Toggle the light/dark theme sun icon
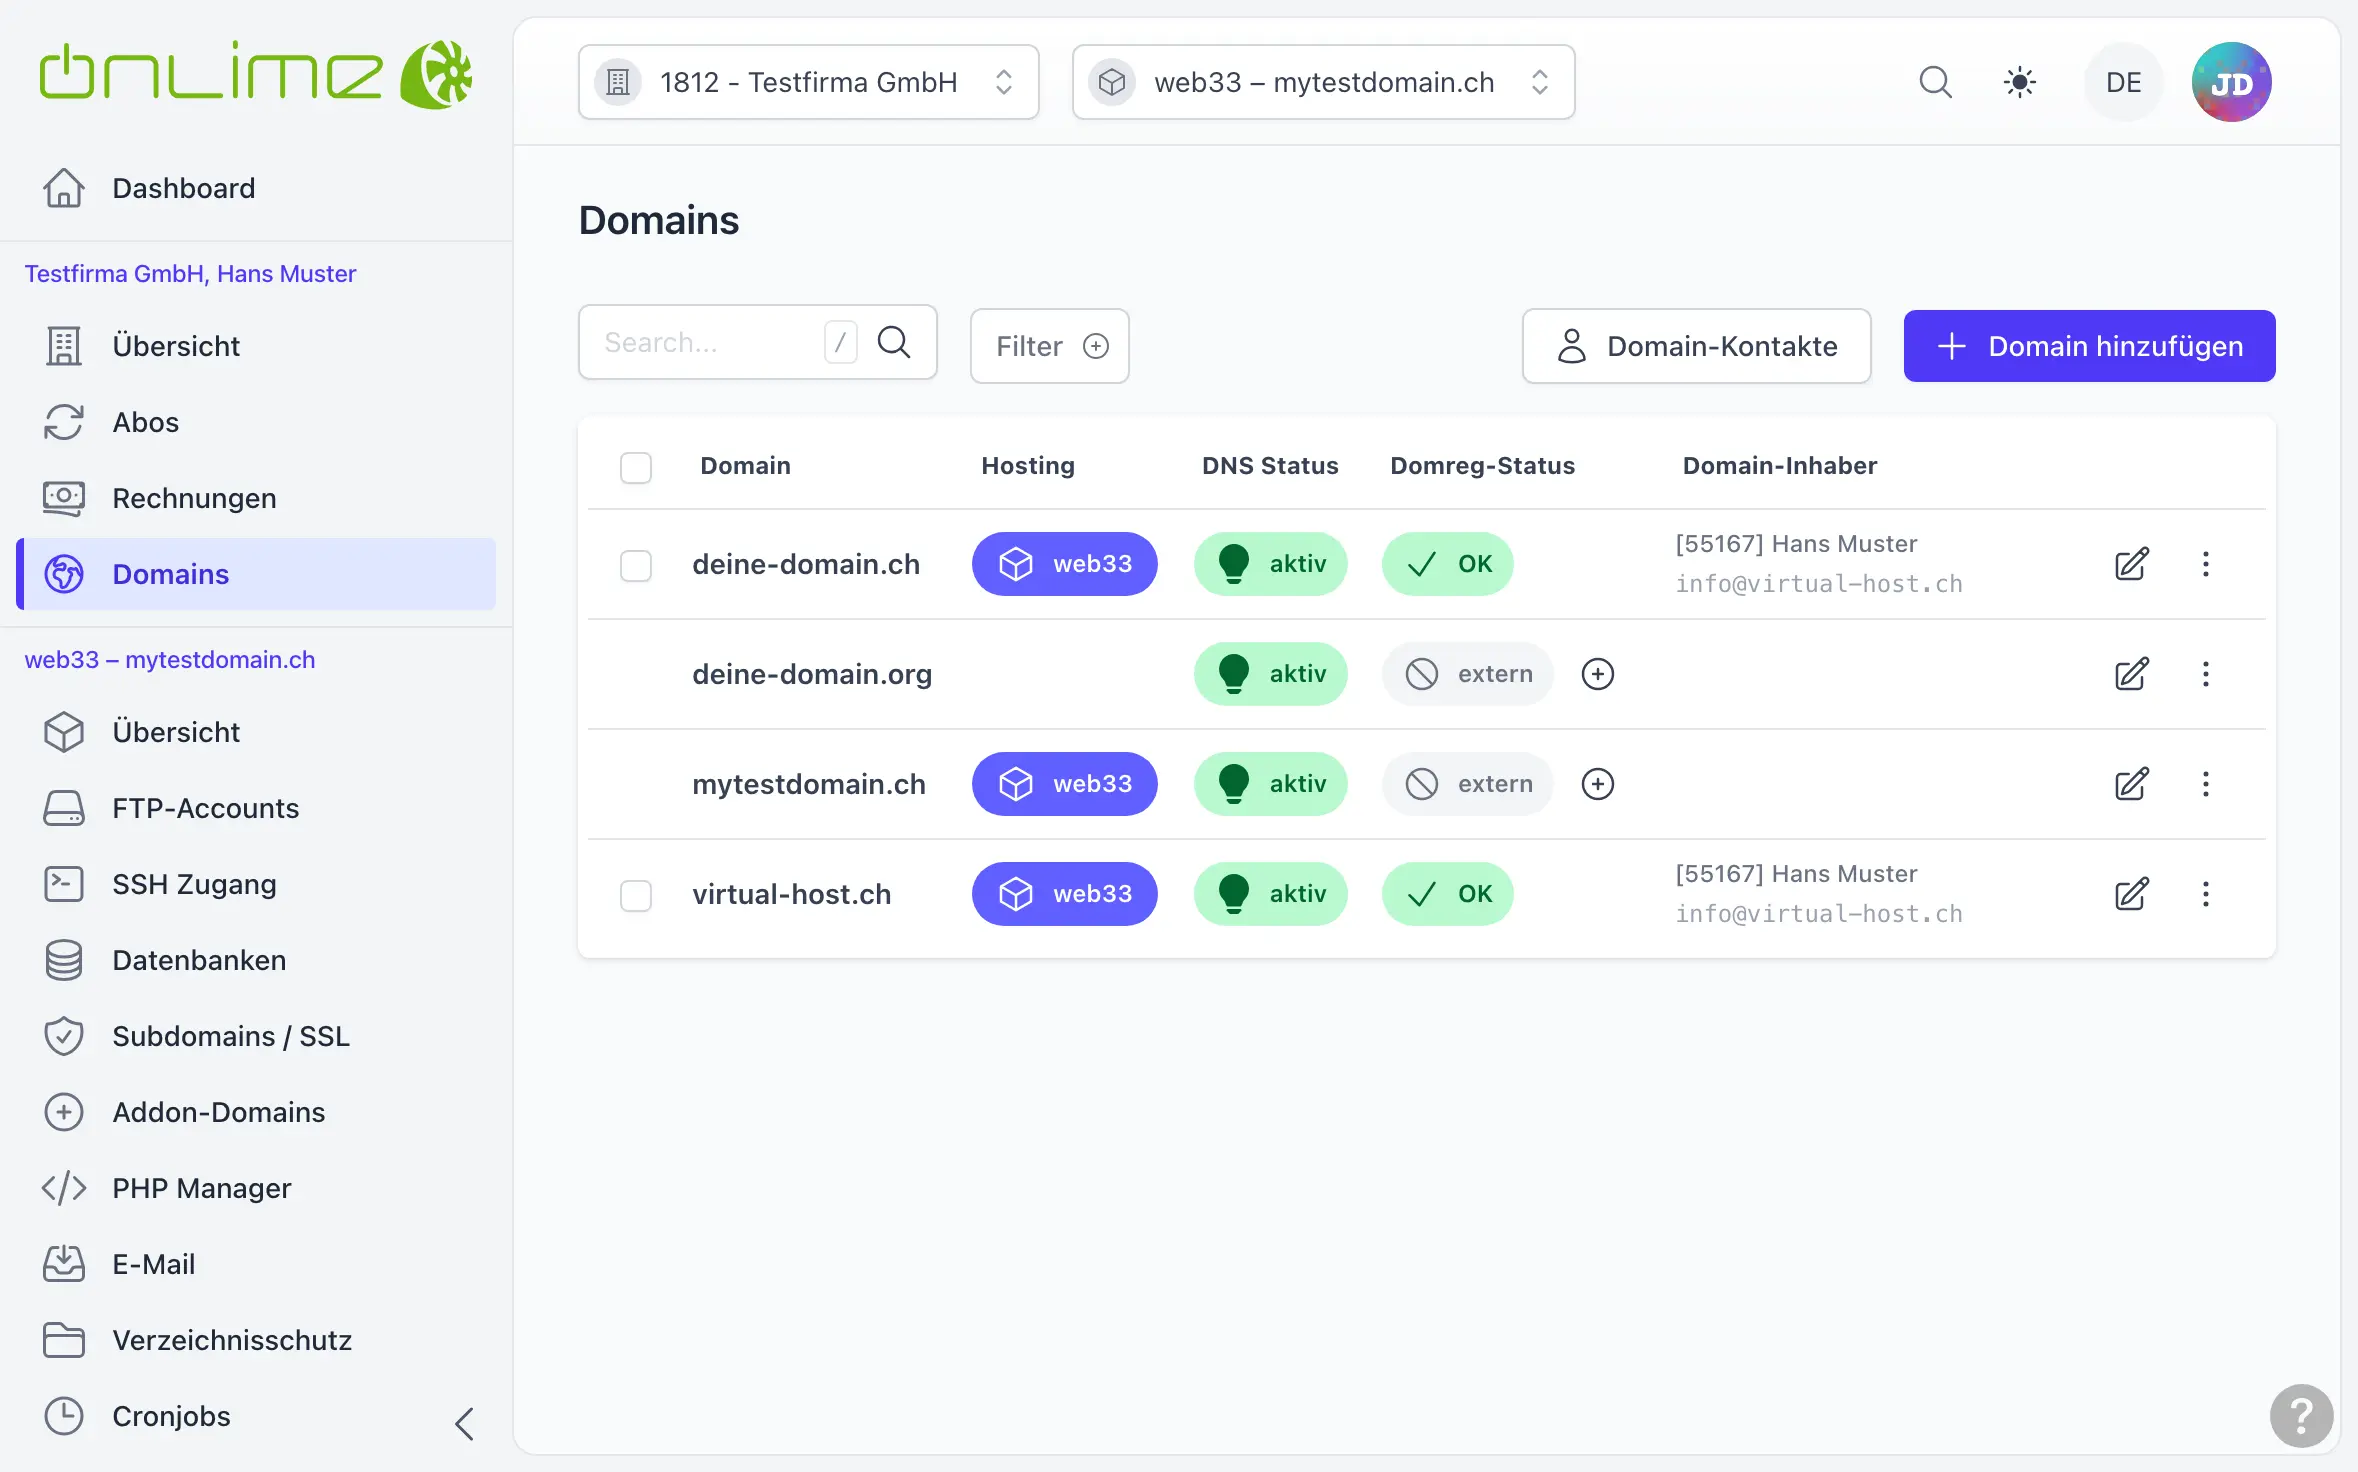Screen dimensions: 2358x1472 tap(2019, 82)
